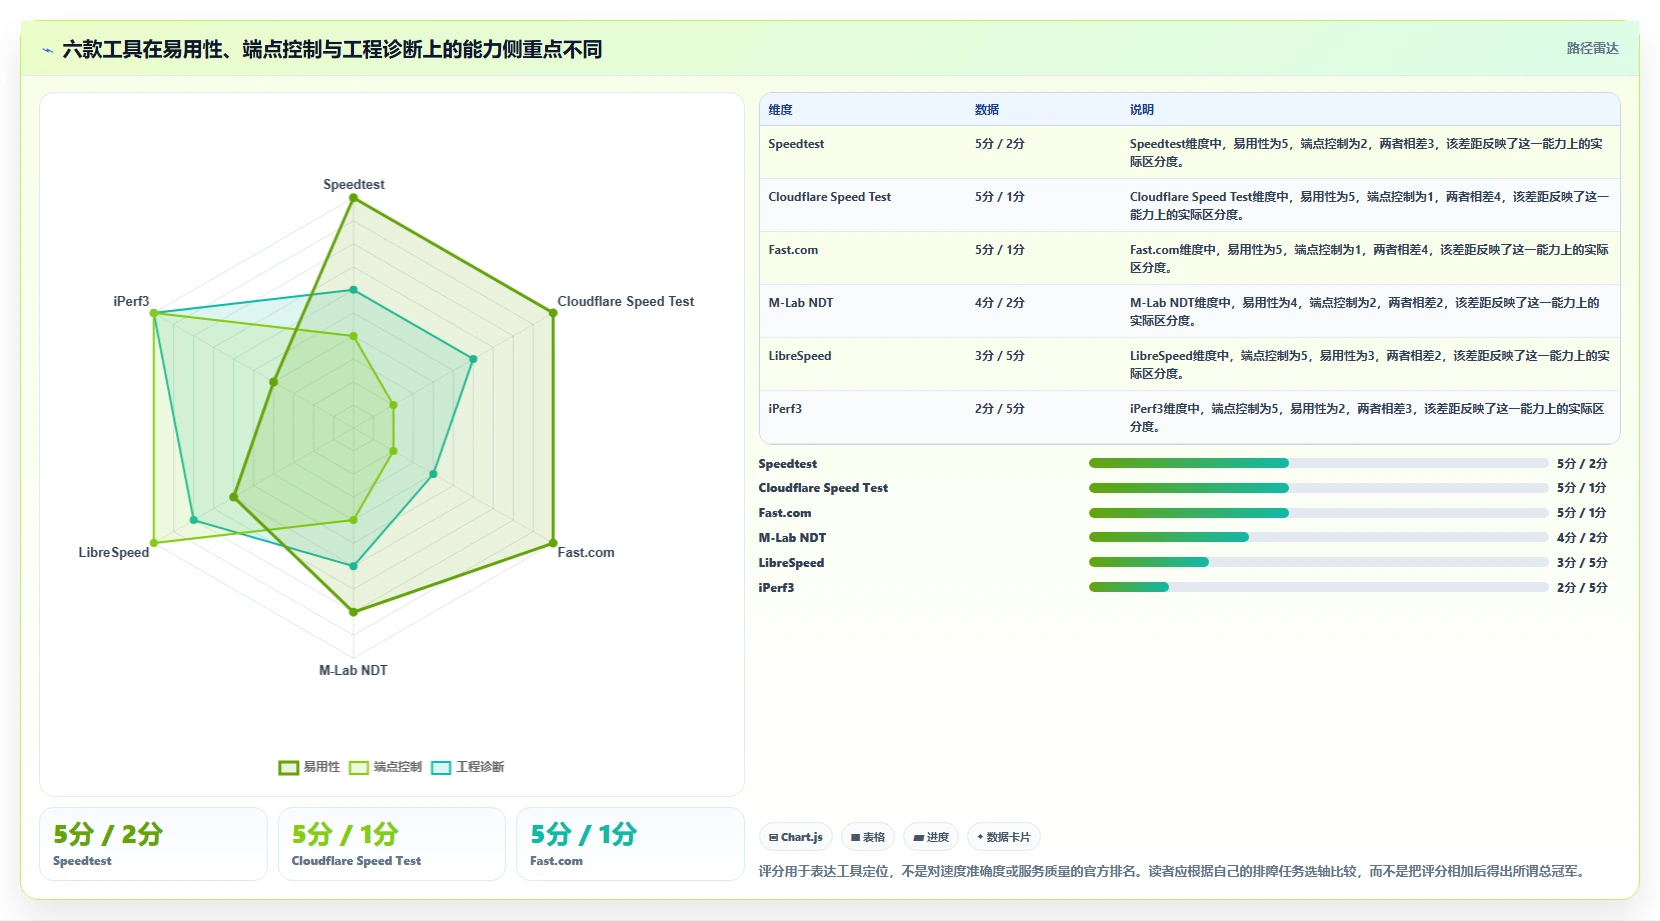Screen dimensions: 1660x921
Task: Select the iPerf3 table row name
Action: pyautogui.click(x=785, y=409)
